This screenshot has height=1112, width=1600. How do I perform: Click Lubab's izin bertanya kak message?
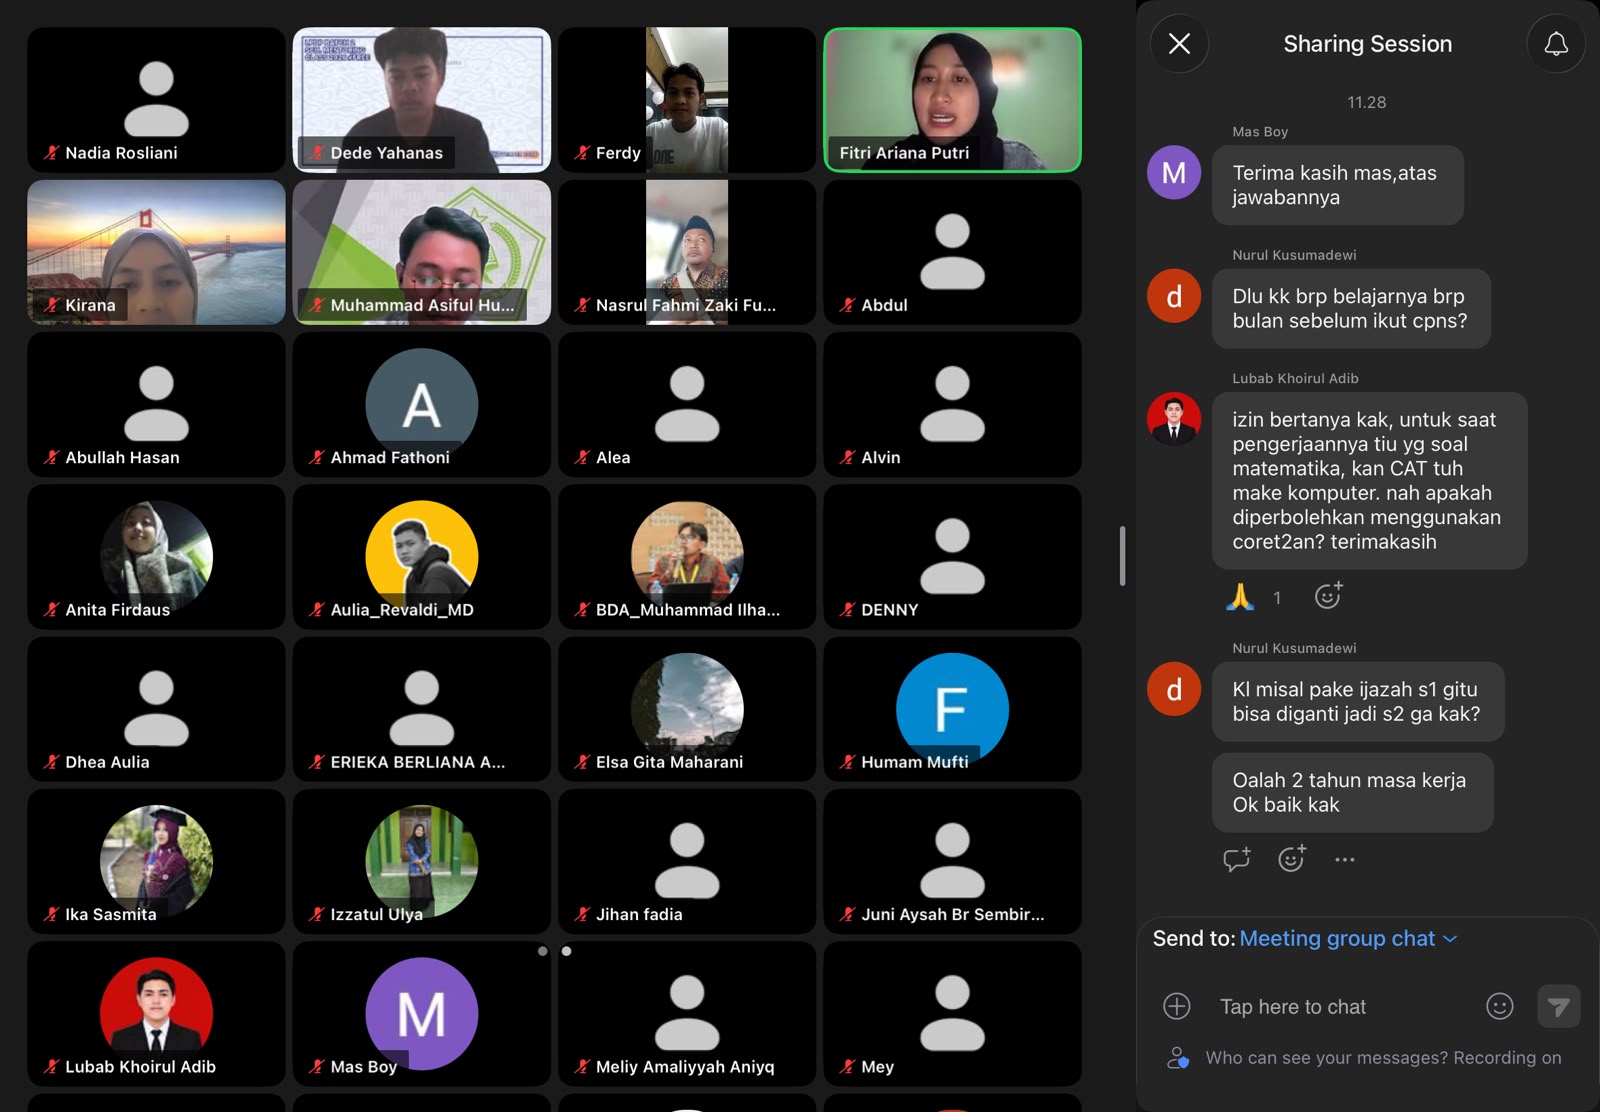[x=1370, y=481]
